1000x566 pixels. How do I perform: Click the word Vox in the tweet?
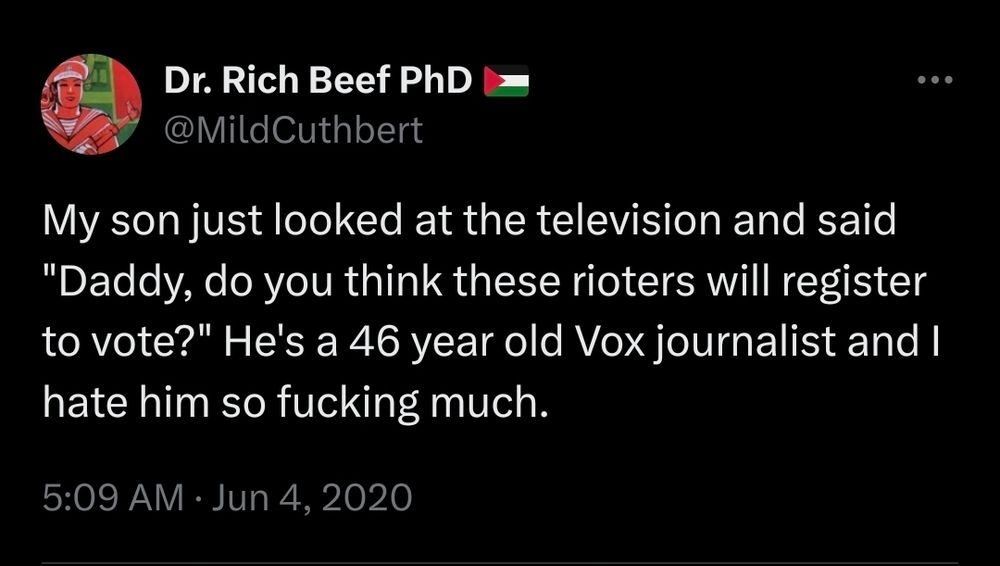click(607, 342)
